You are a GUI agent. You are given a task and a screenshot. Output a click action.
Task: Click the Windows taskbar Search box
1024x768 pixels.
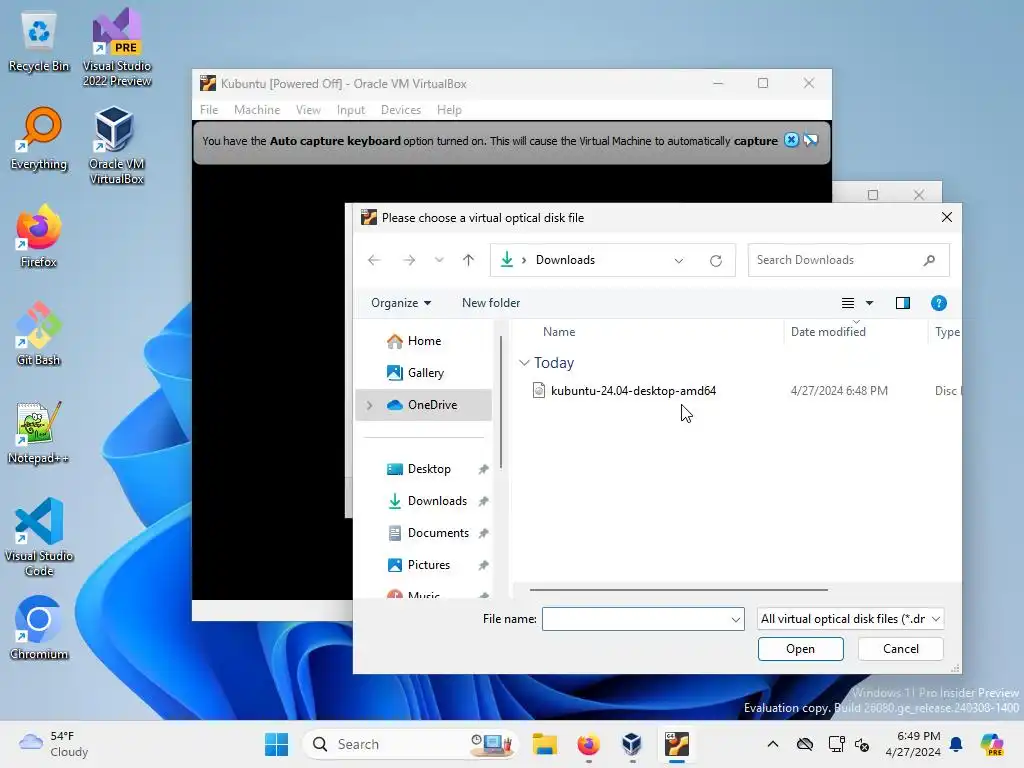tap(409, 744)
